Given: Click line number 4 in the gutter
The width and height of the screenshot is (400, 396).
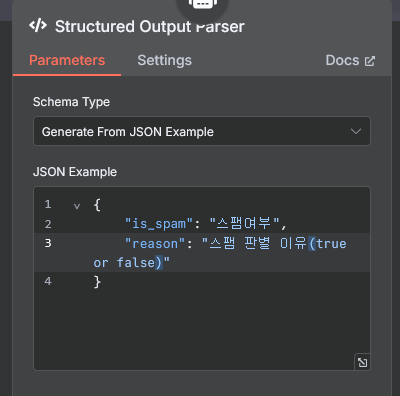Looking at the screenshot, I should (48, 281).
